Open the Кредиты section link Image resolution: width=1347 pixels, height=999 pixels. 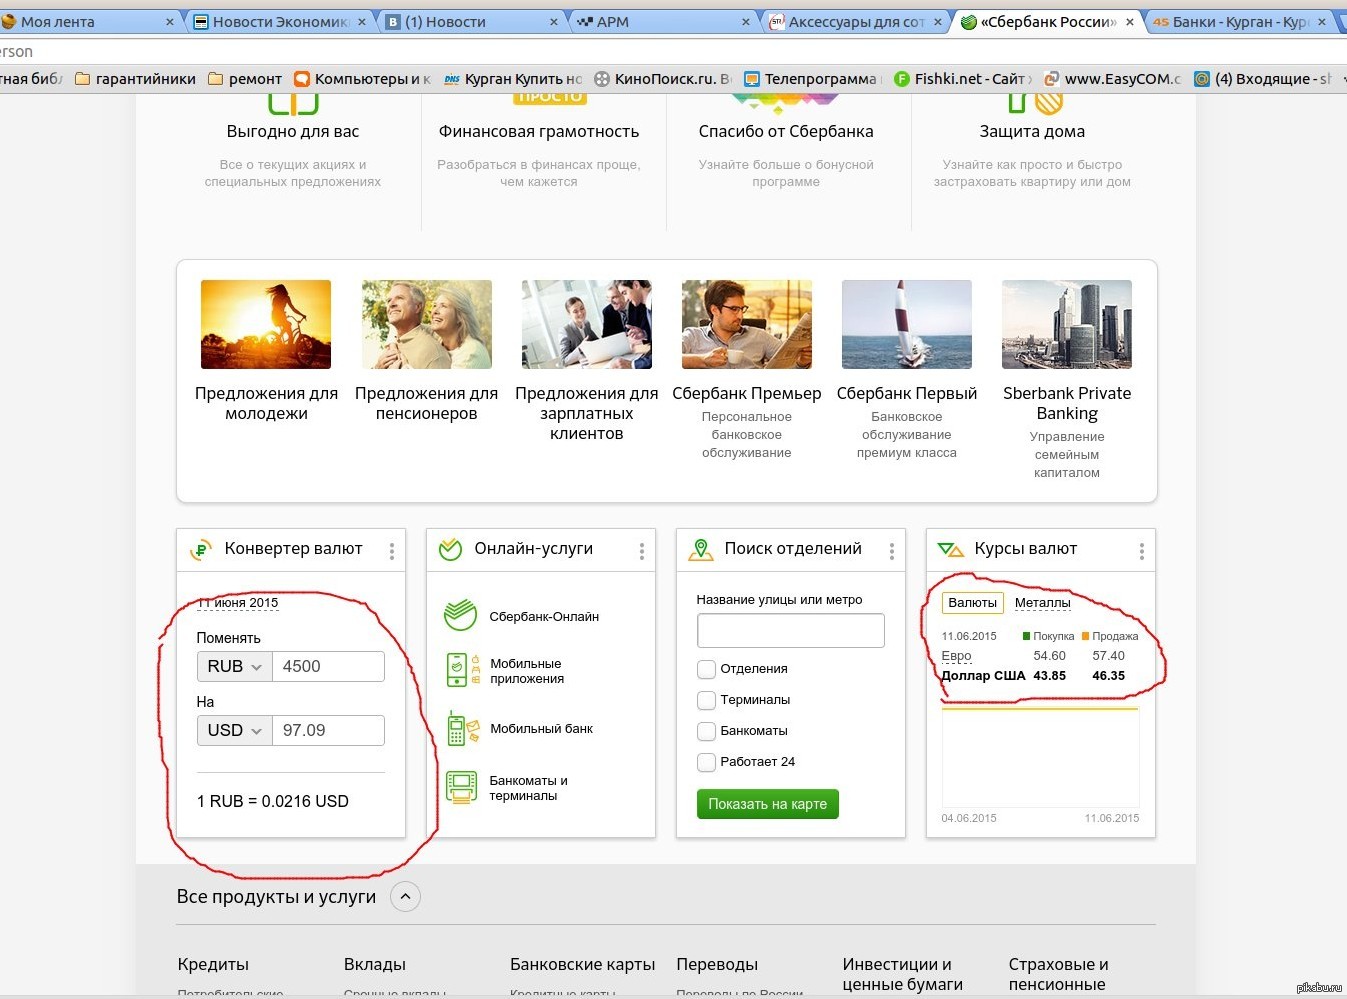[x=213, y=965]
